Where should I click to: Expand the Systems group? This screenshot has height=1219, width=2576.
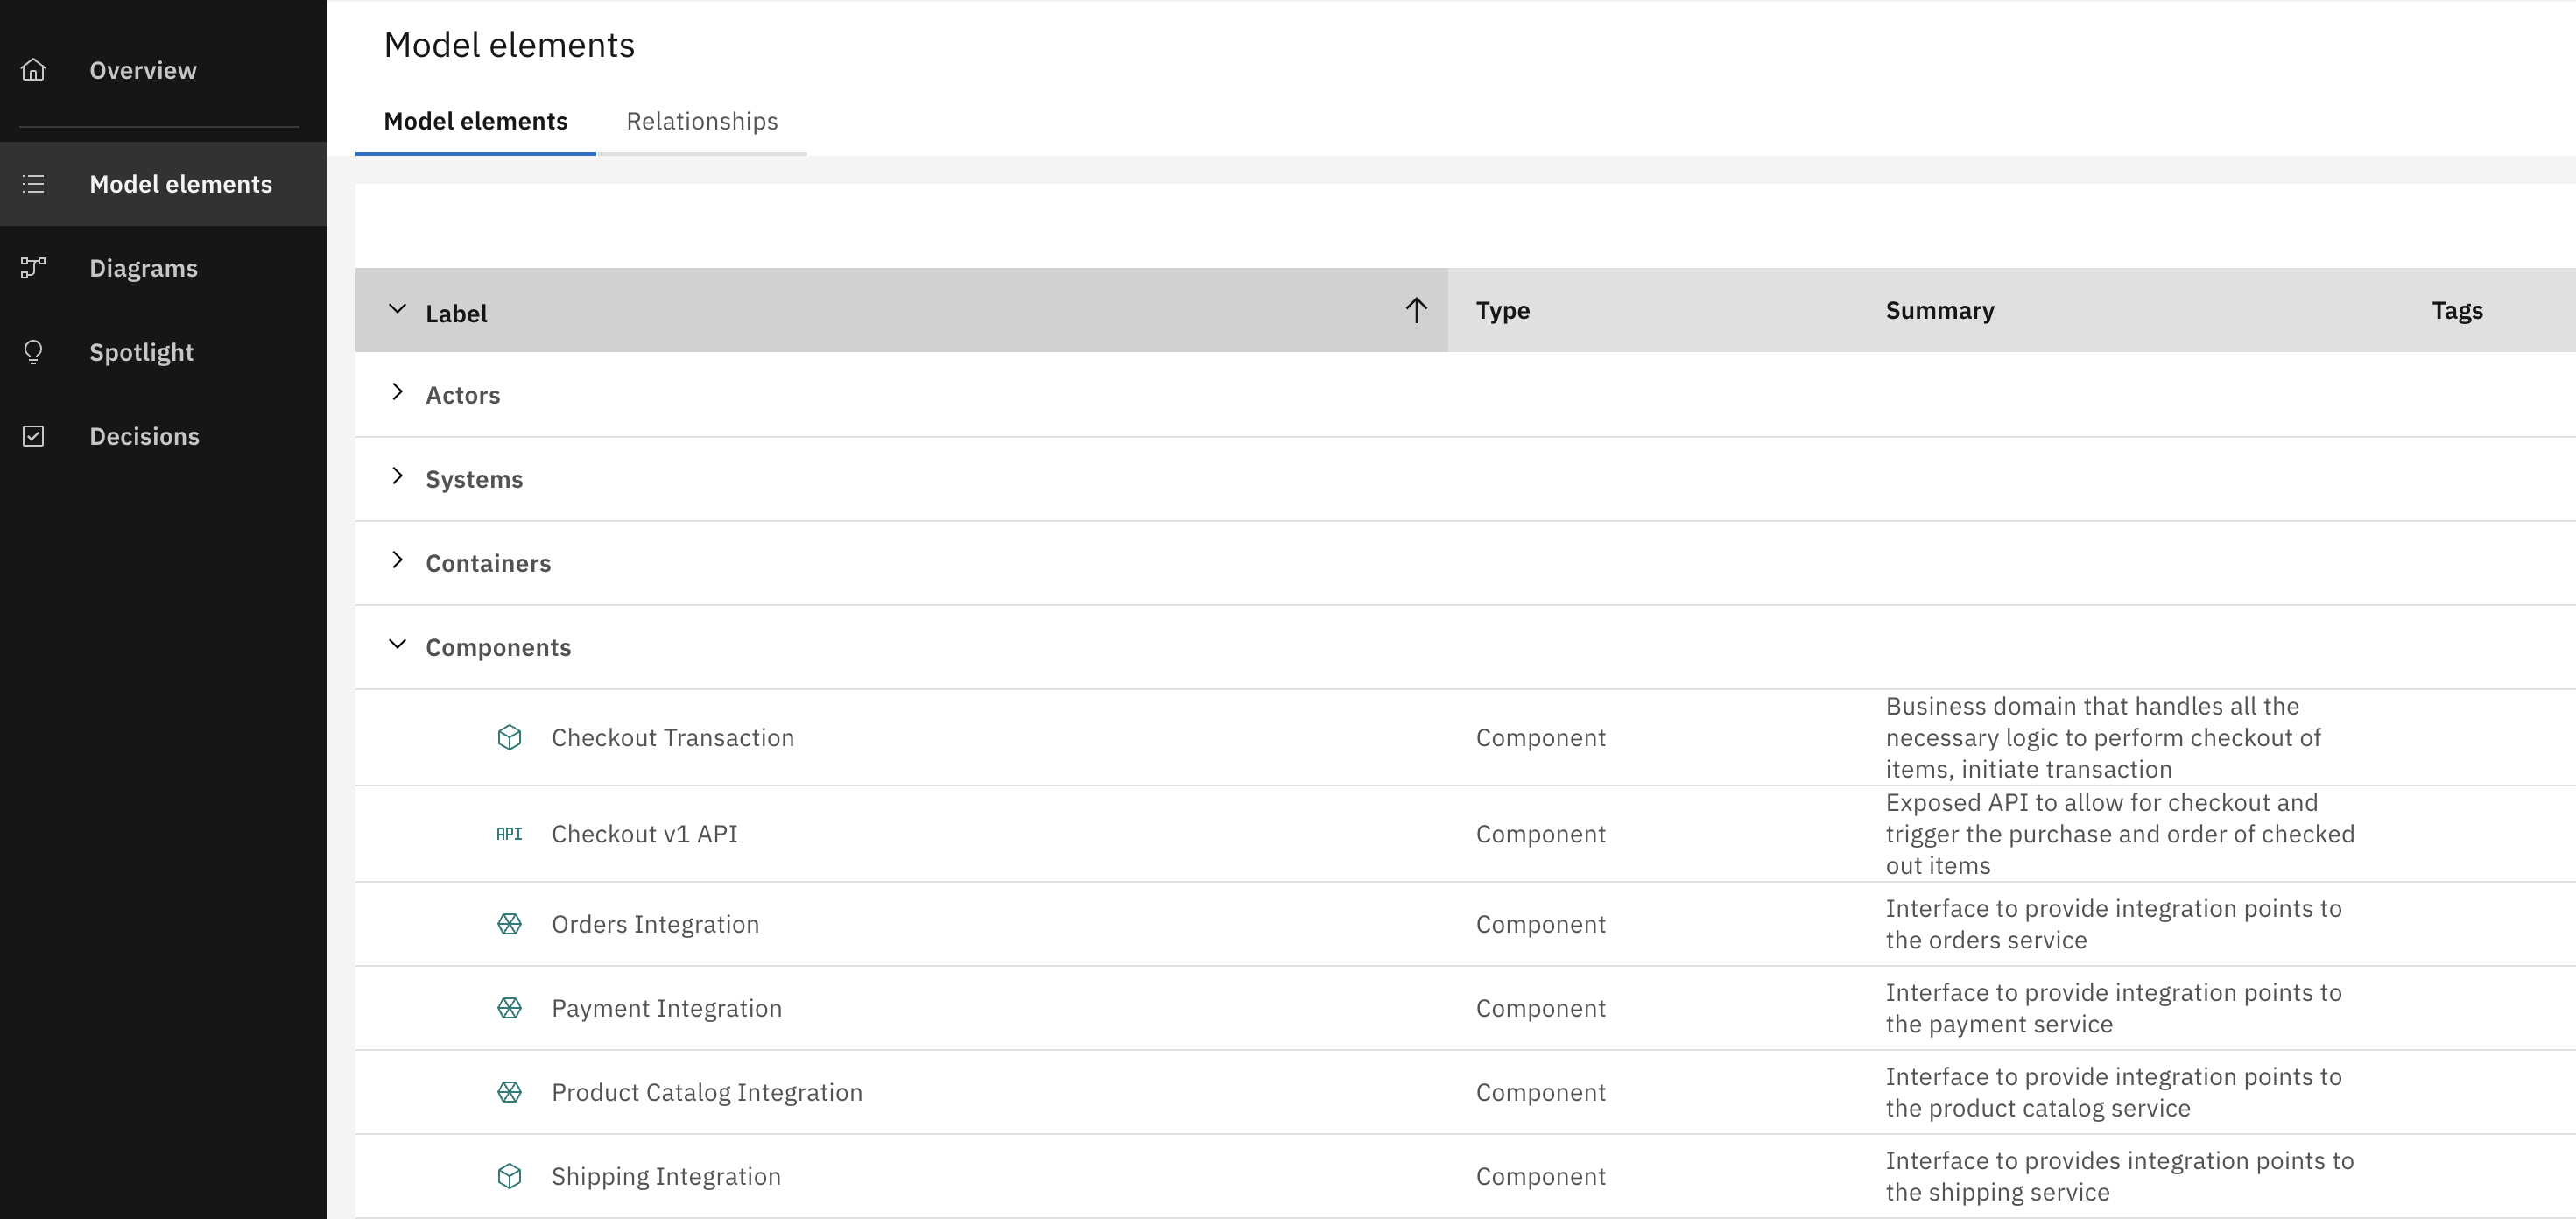point(397,476)
